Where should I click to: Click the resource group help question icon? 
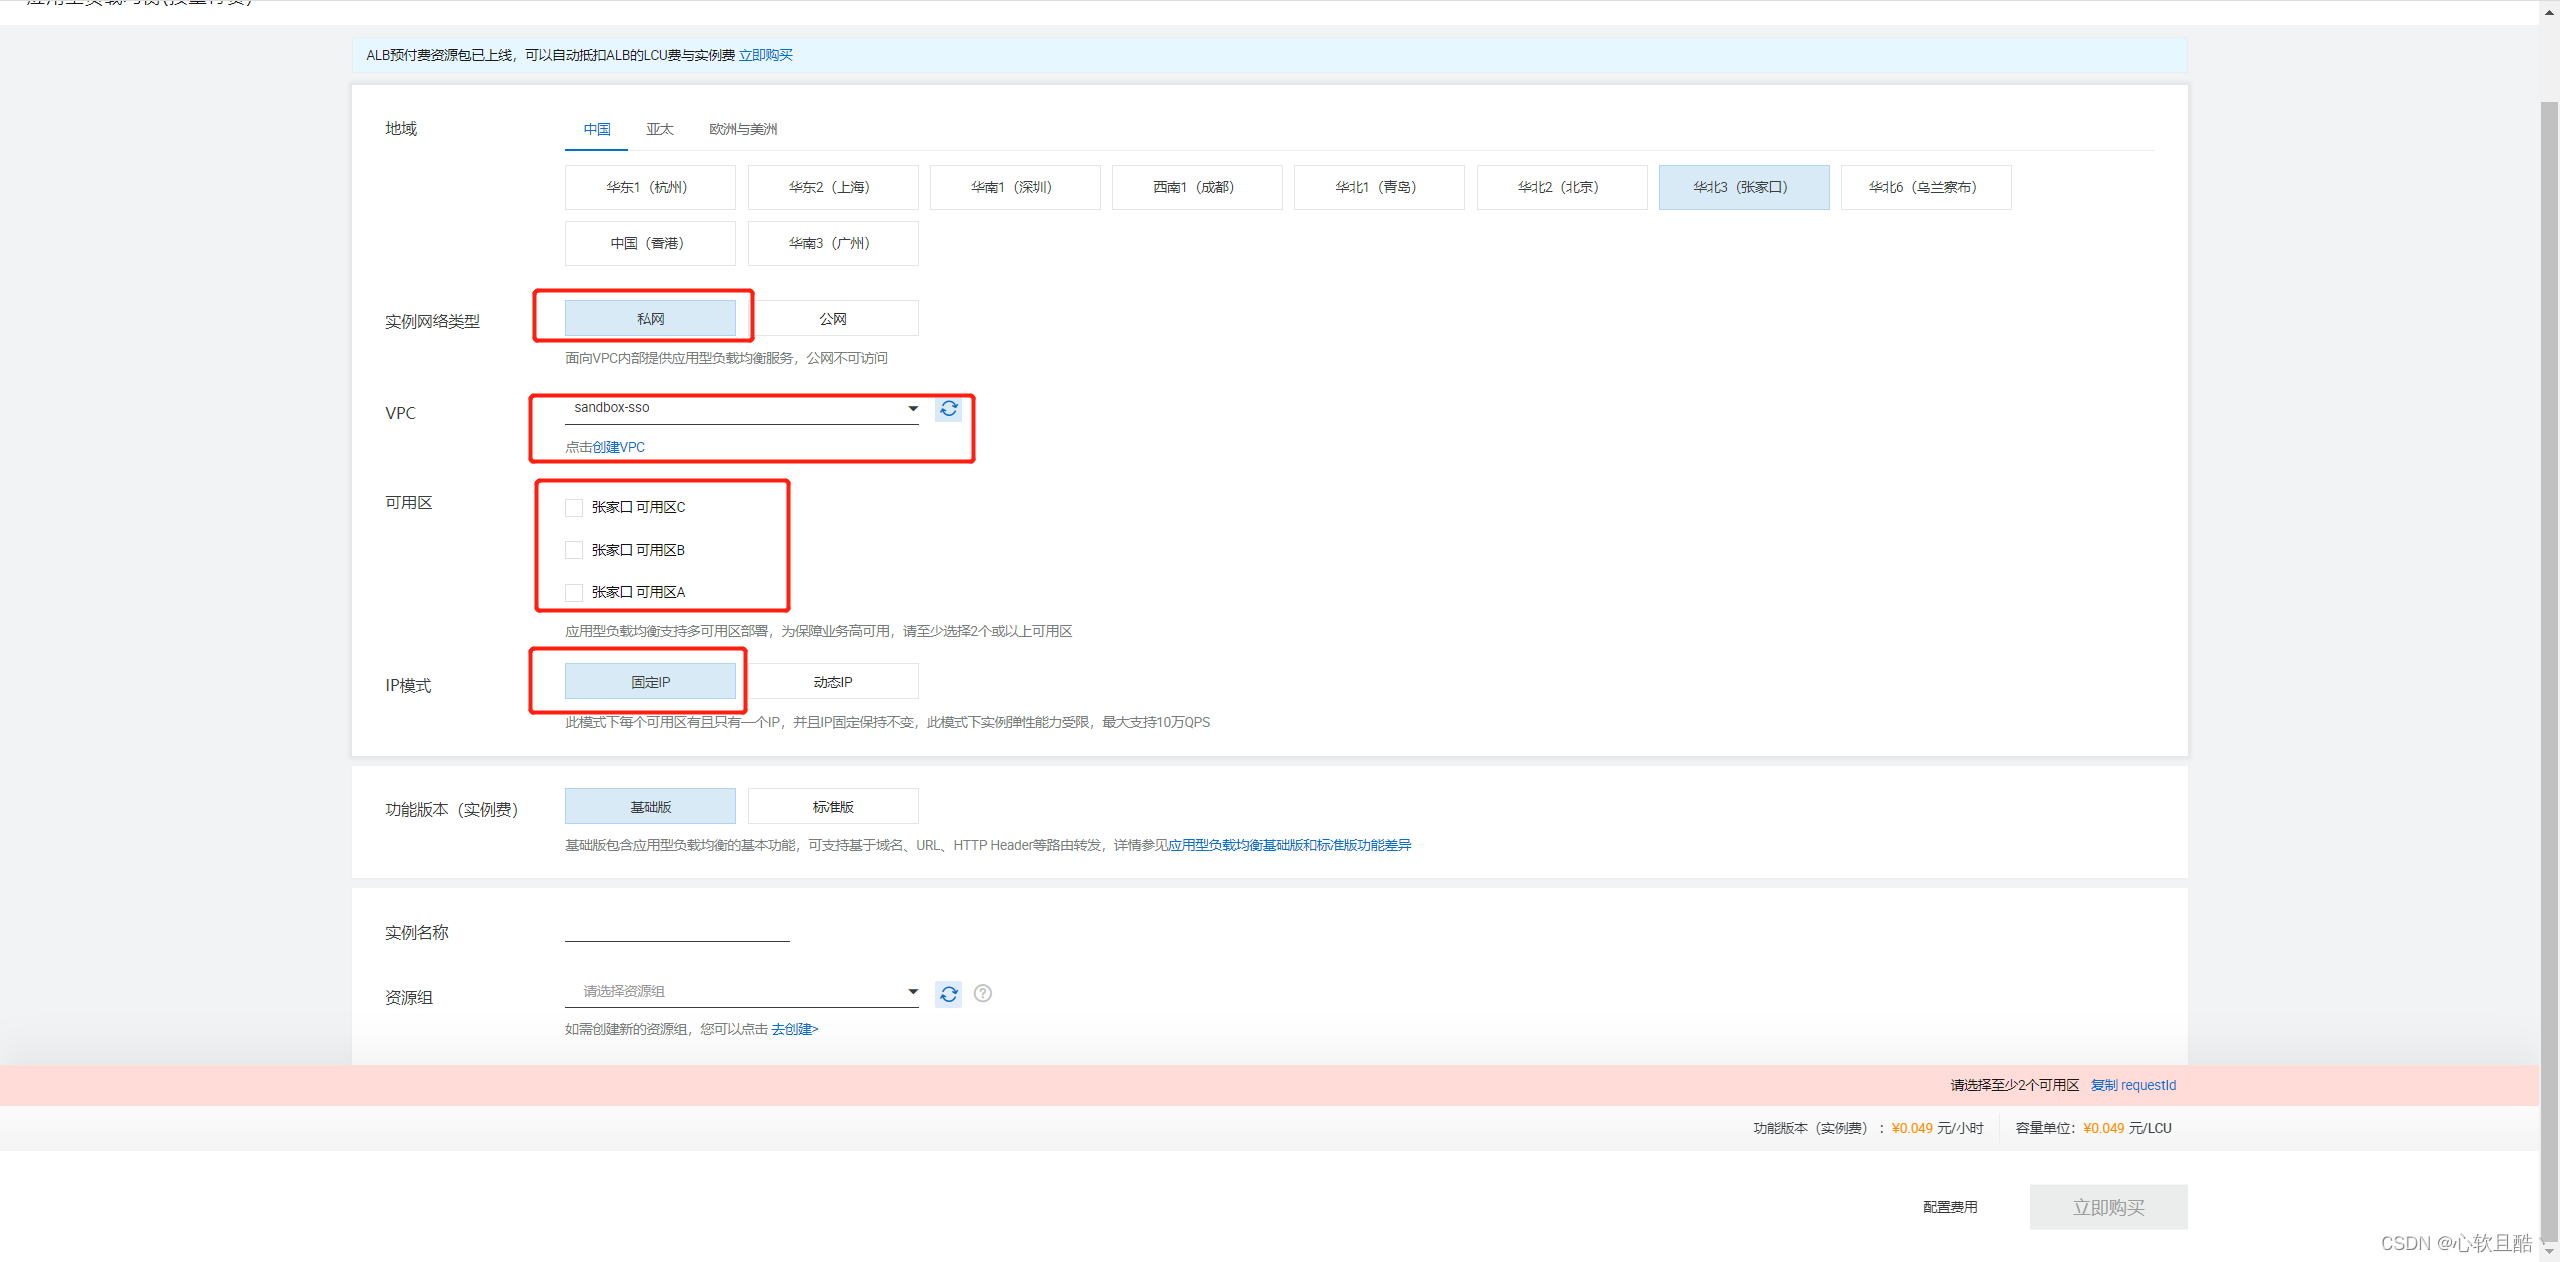point(983,994)
